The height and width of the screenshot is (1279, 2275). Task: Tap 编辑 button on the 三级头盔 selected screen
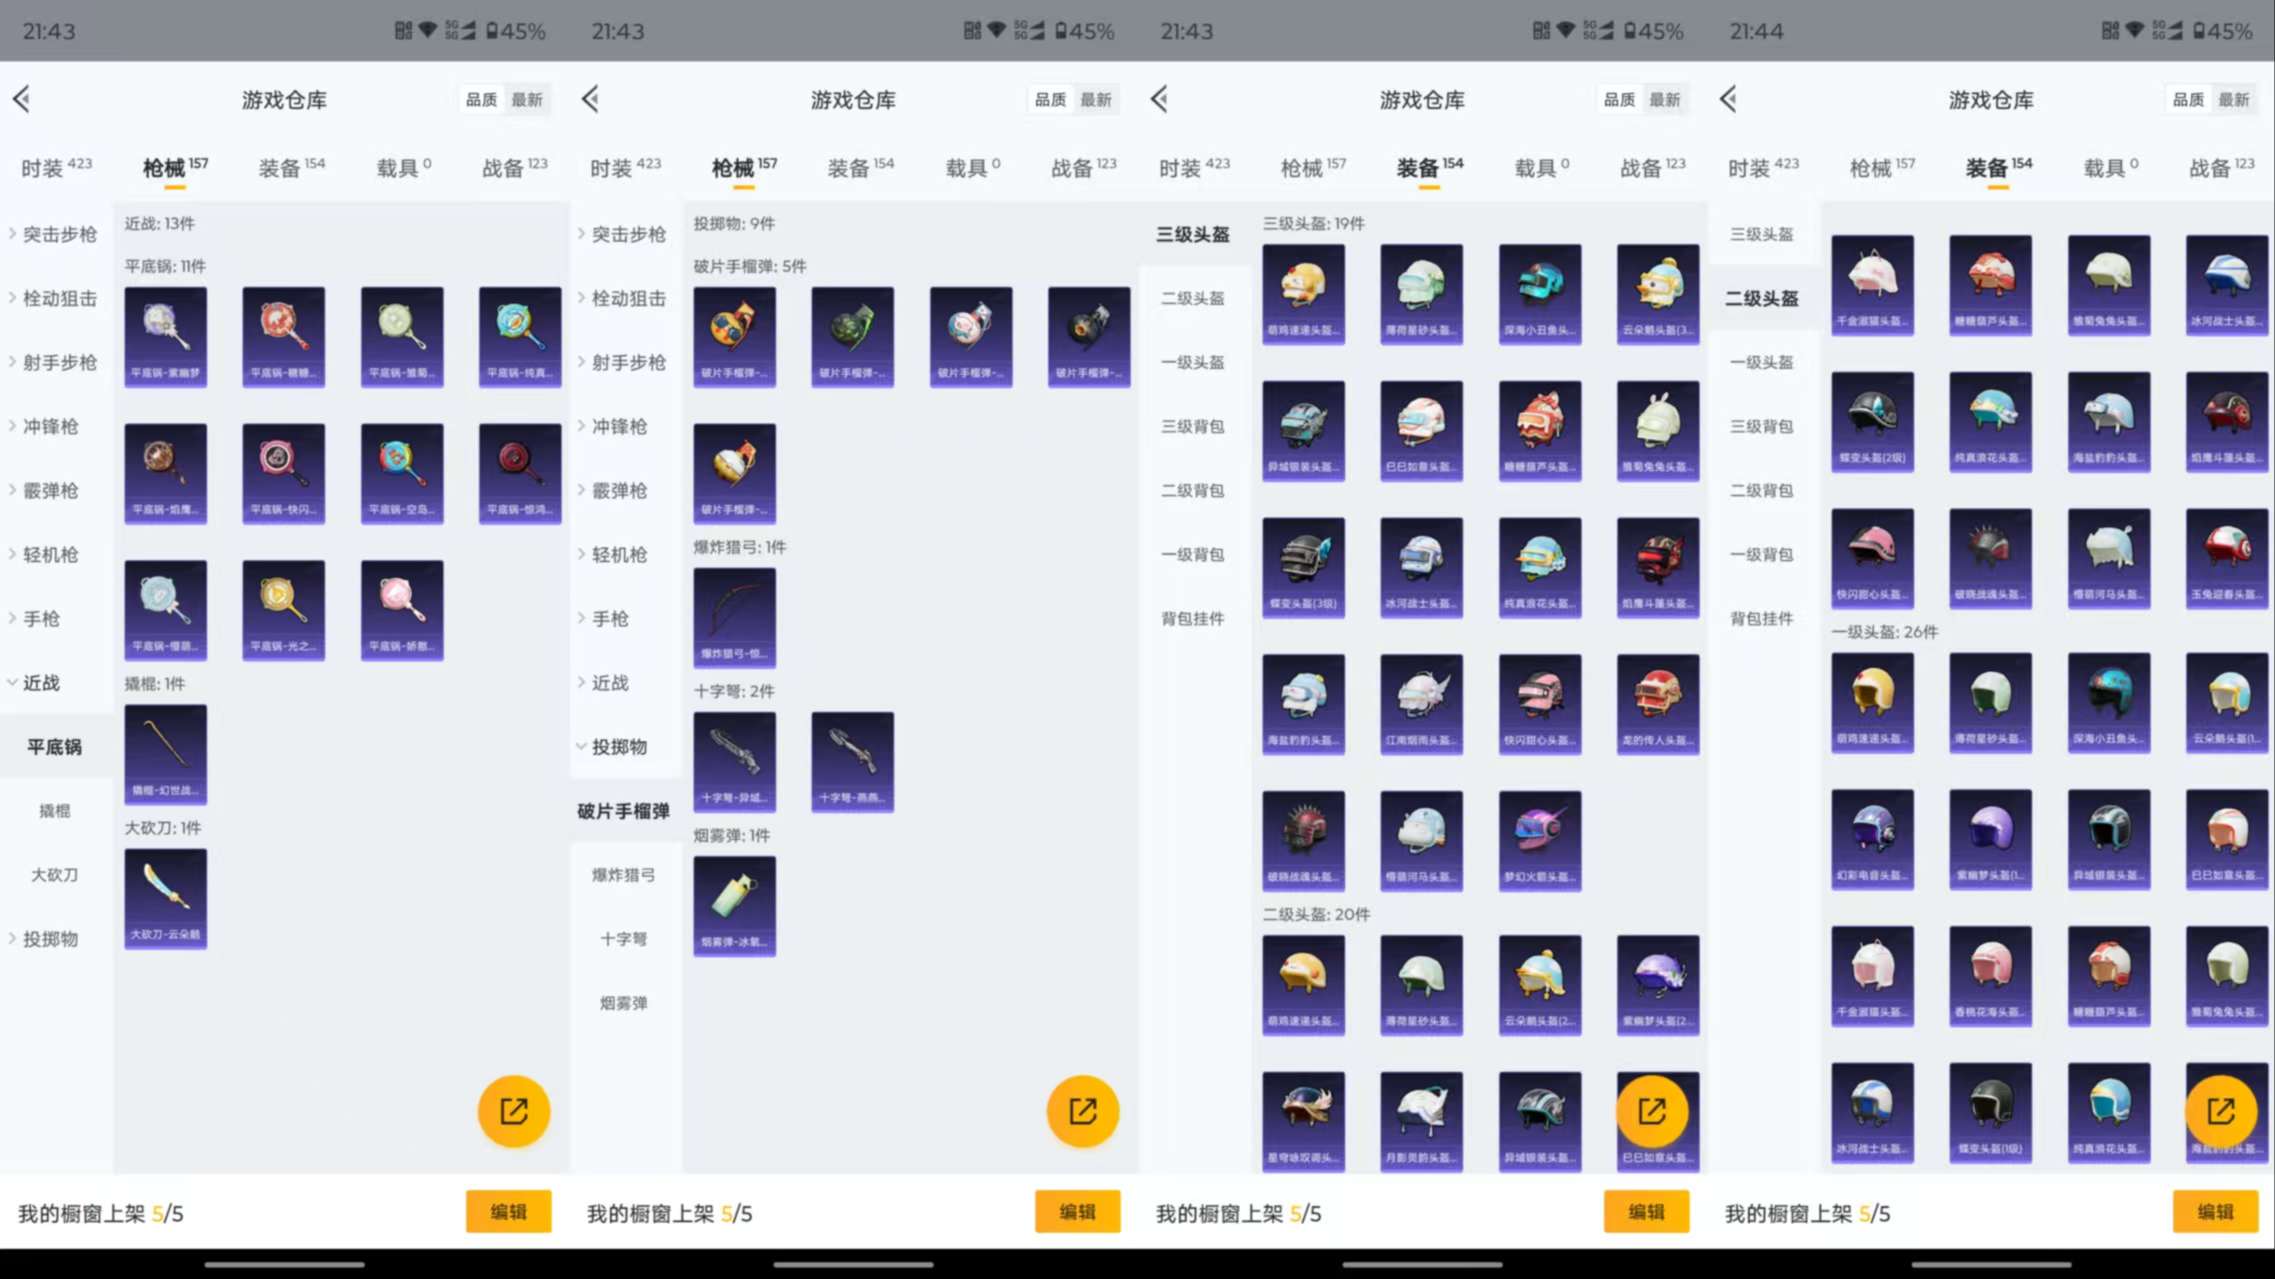(x=1646, y=1211)
